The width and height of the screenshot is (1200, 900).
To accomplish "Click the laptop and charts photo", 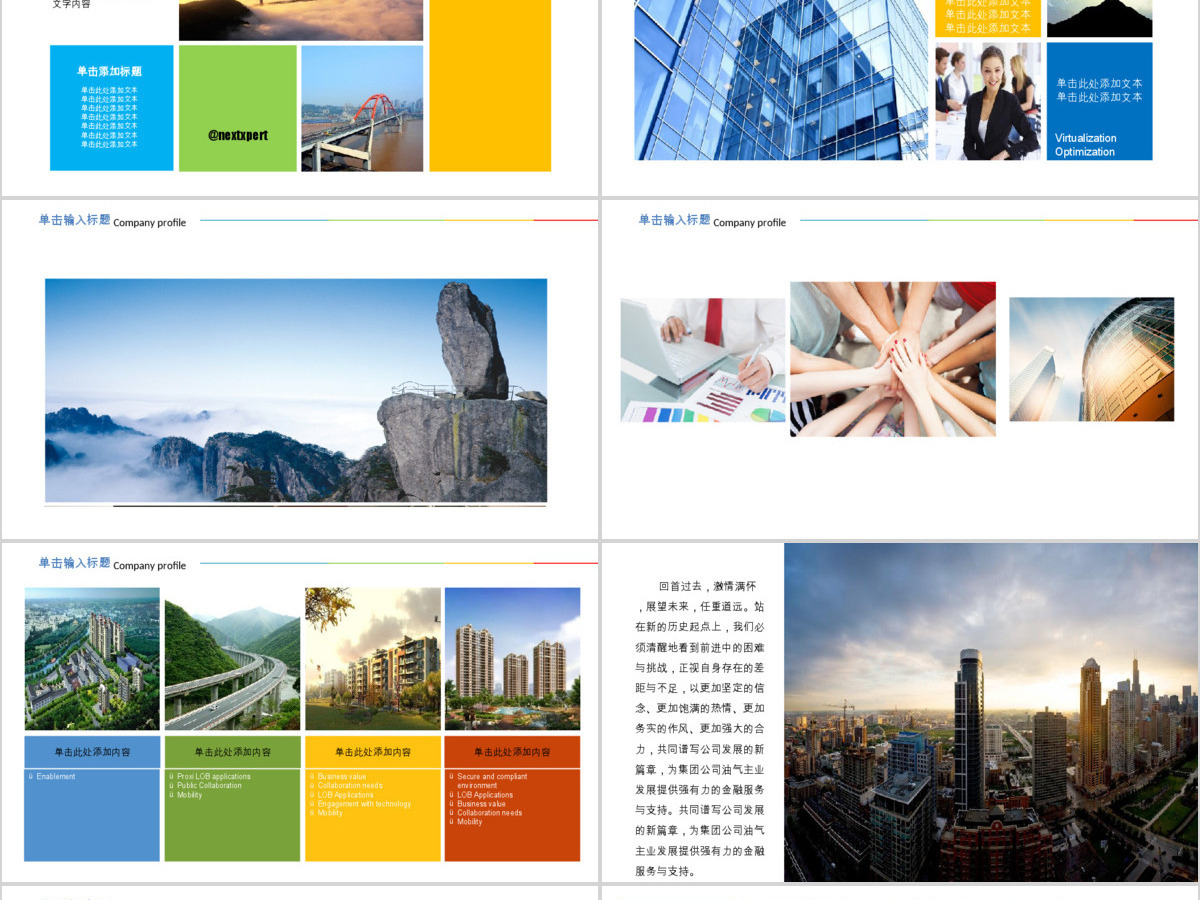I will [x=703, y=360].
